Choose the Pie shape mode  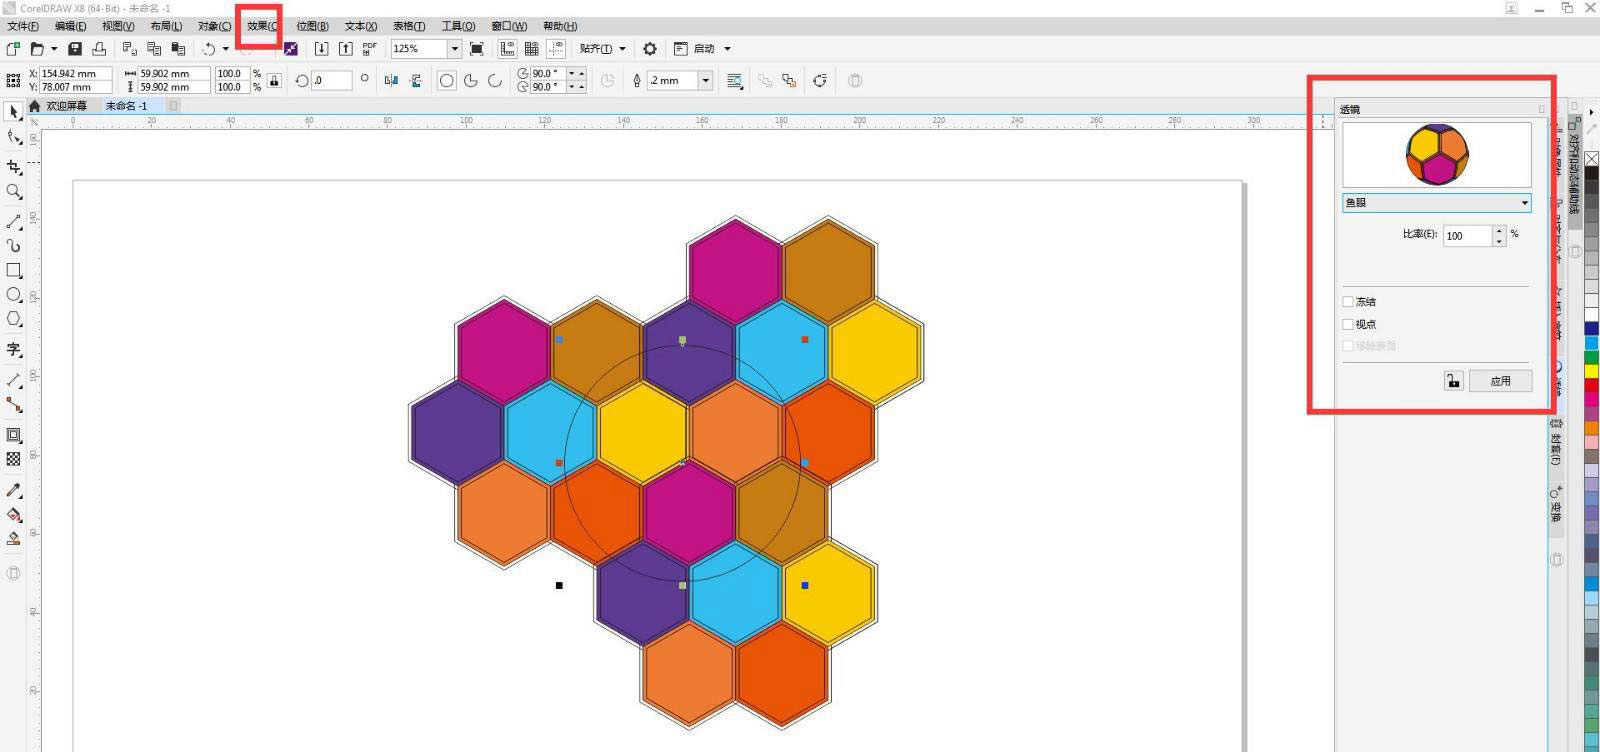pyautogui.click(x=471, y=80)
